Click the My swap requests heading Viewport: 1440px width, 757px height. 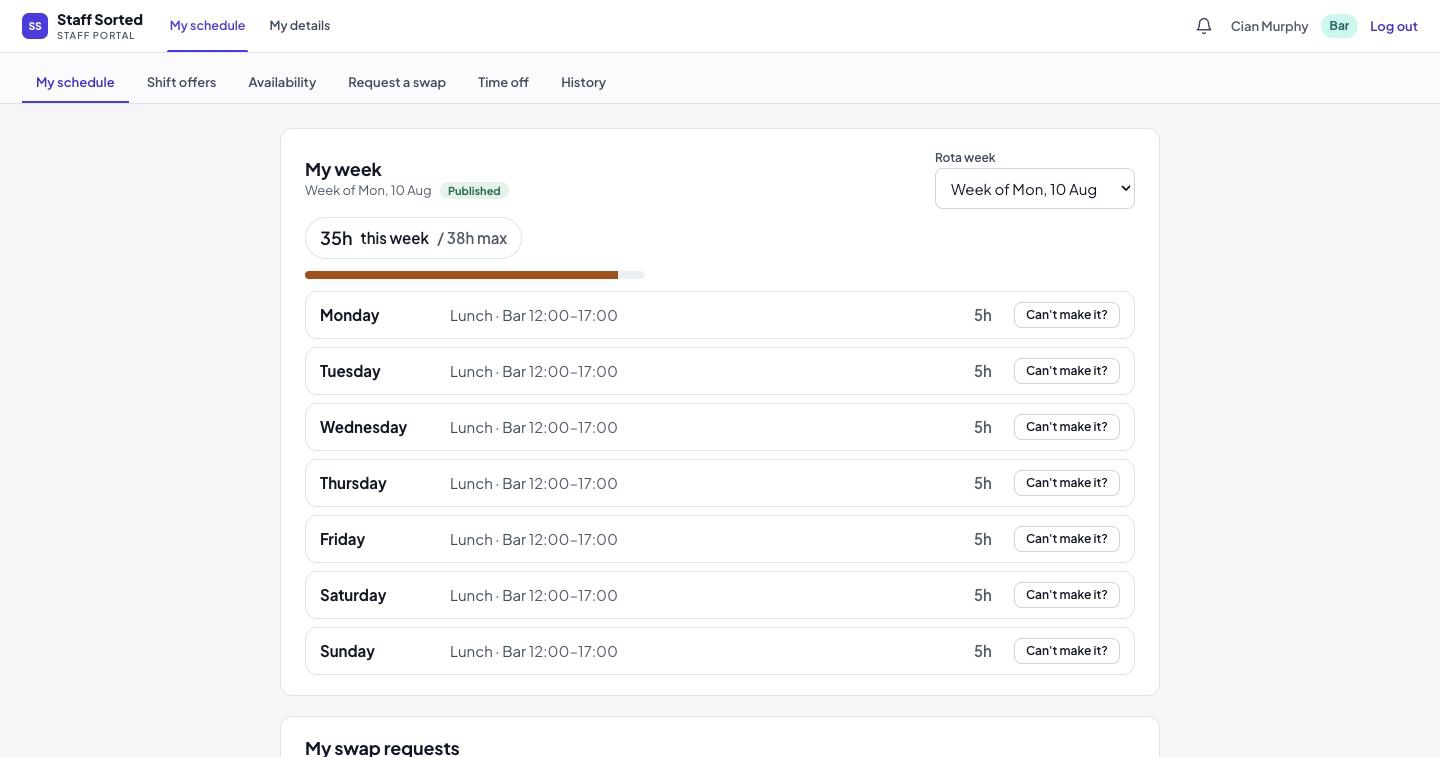tap(382, 748)
